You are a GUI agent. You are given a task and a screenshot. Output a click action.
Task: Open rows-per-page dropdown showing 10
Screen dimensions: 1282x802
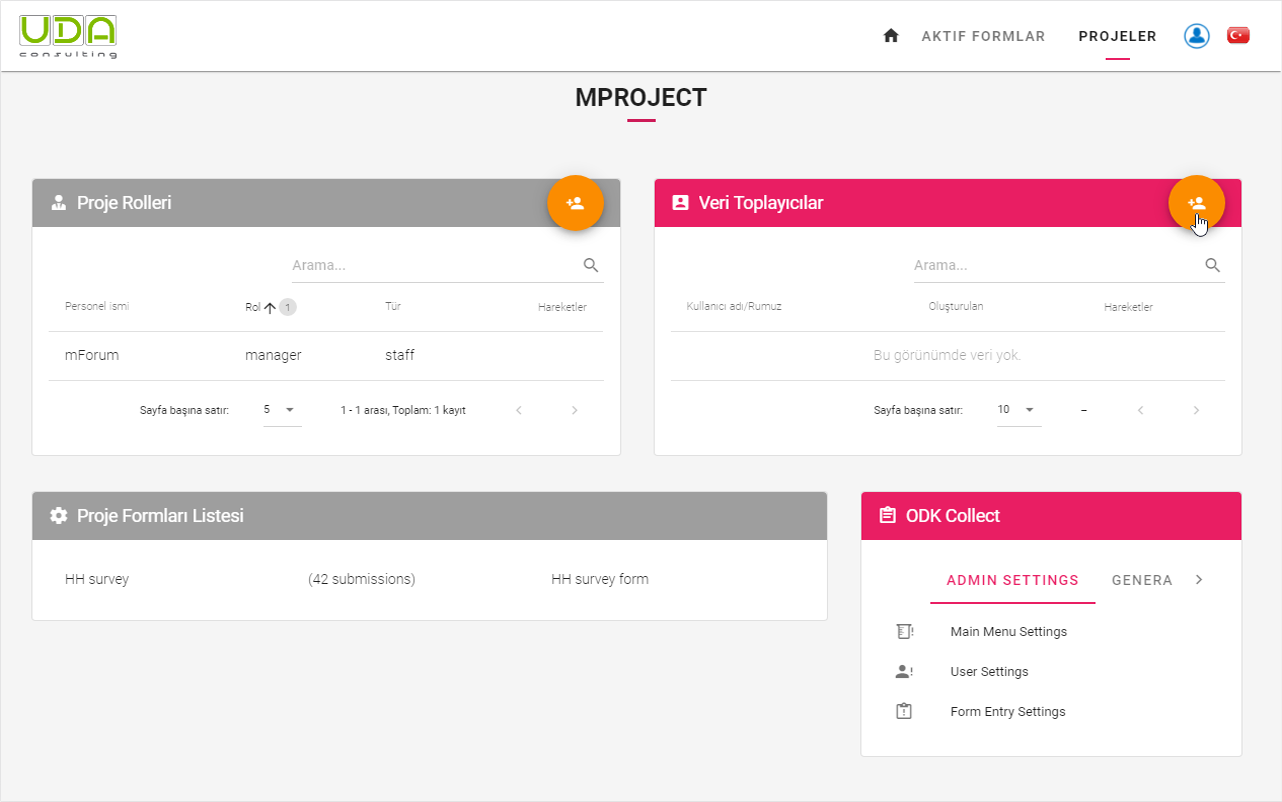click(1019, 410)
